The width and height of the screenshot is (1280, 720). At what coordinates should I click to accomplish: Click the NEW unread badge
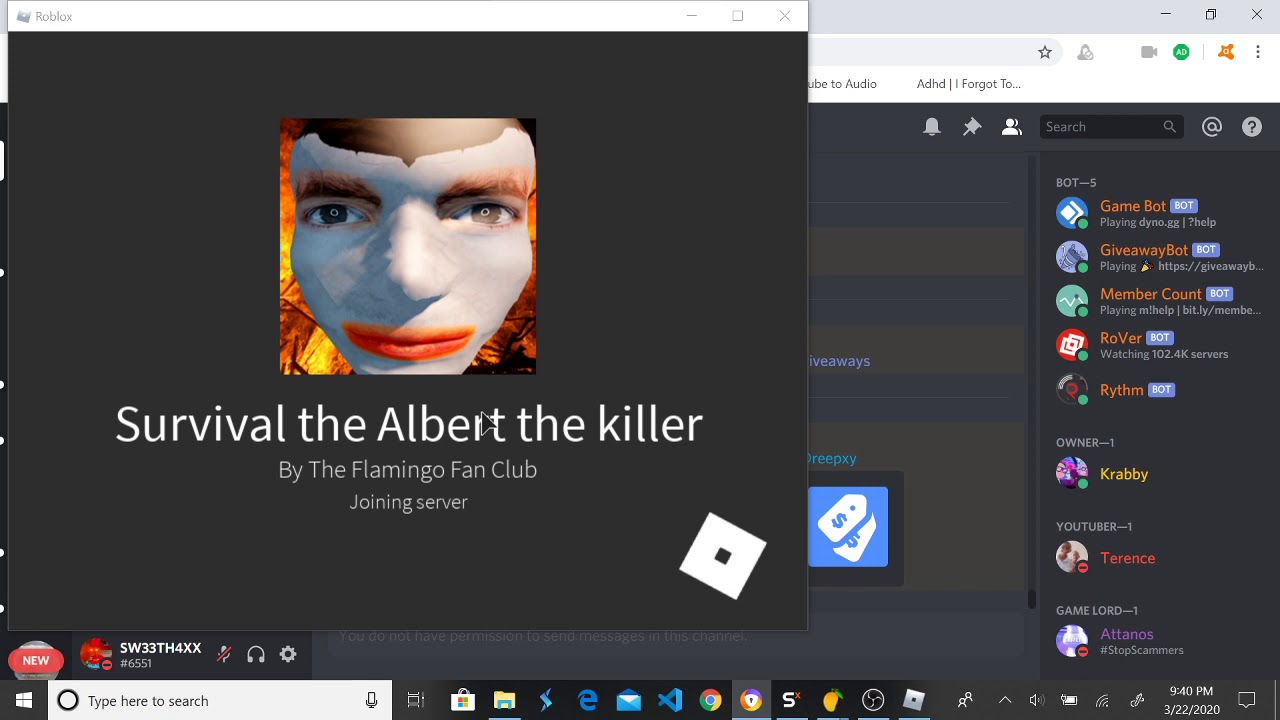[36, 660]
